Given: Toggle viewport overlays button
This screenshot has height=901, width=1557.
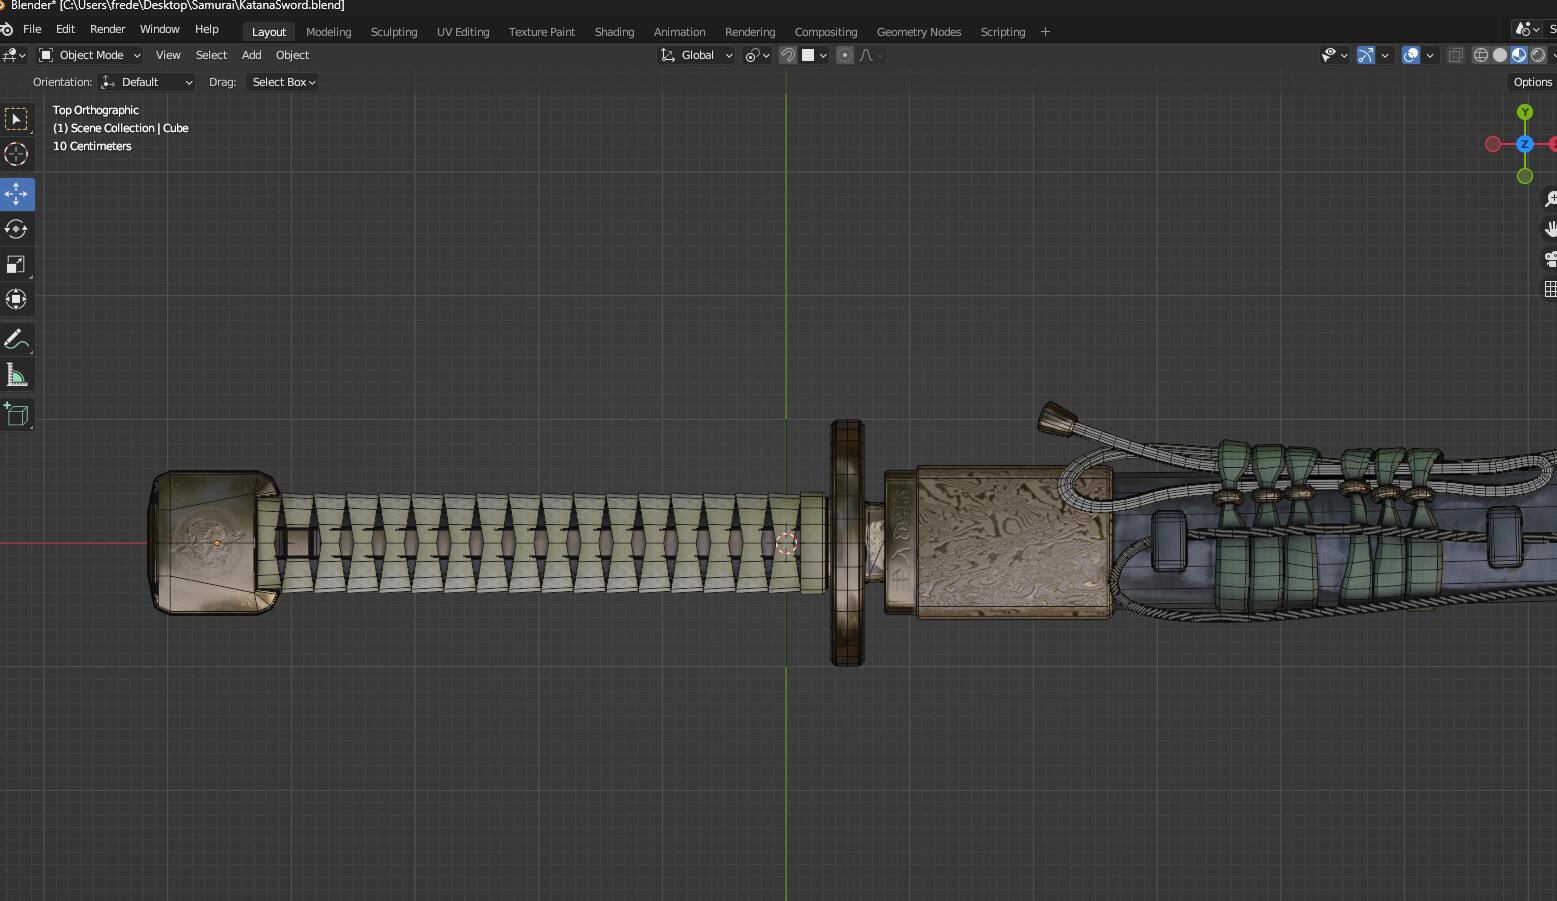Looking at the screenshot, I should (x=1411, y=55).
